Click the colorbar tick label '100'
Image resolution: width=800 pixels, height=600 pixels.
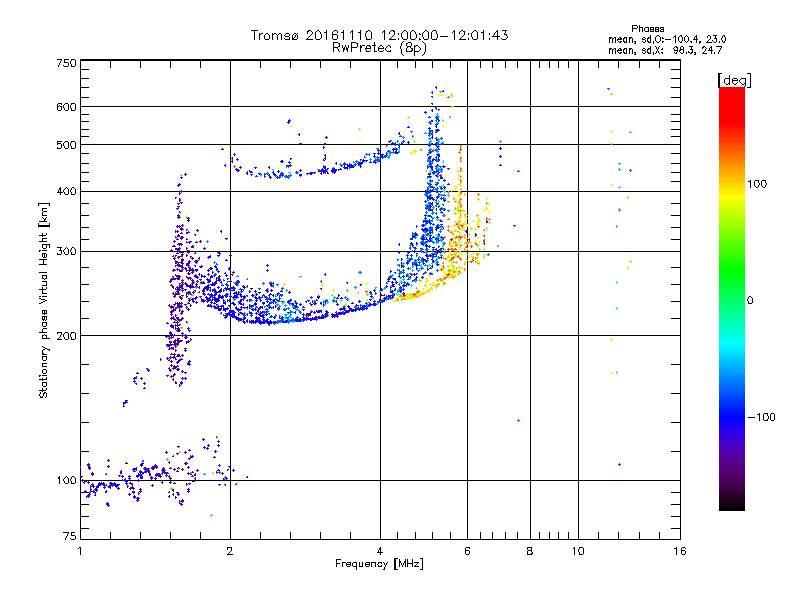pos(757,184)
